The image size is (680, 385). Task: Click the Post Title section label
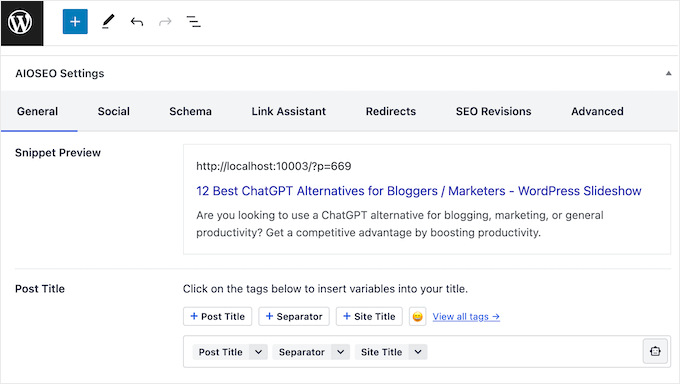click(40, 289)
